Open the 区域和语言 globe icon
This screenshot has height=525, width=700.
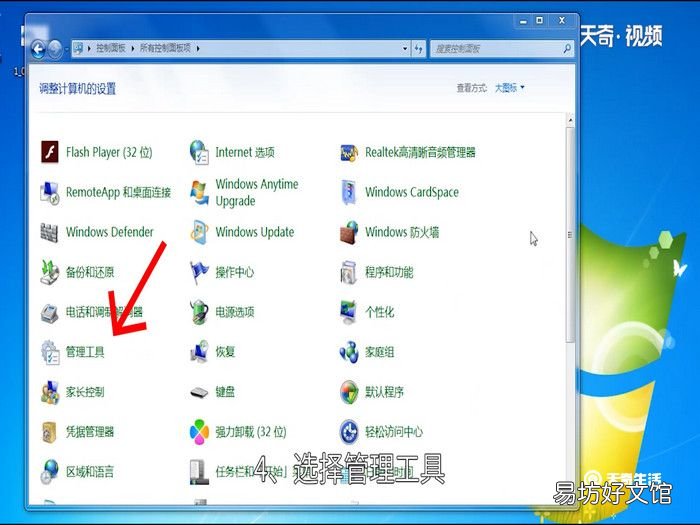pos(49,472)
